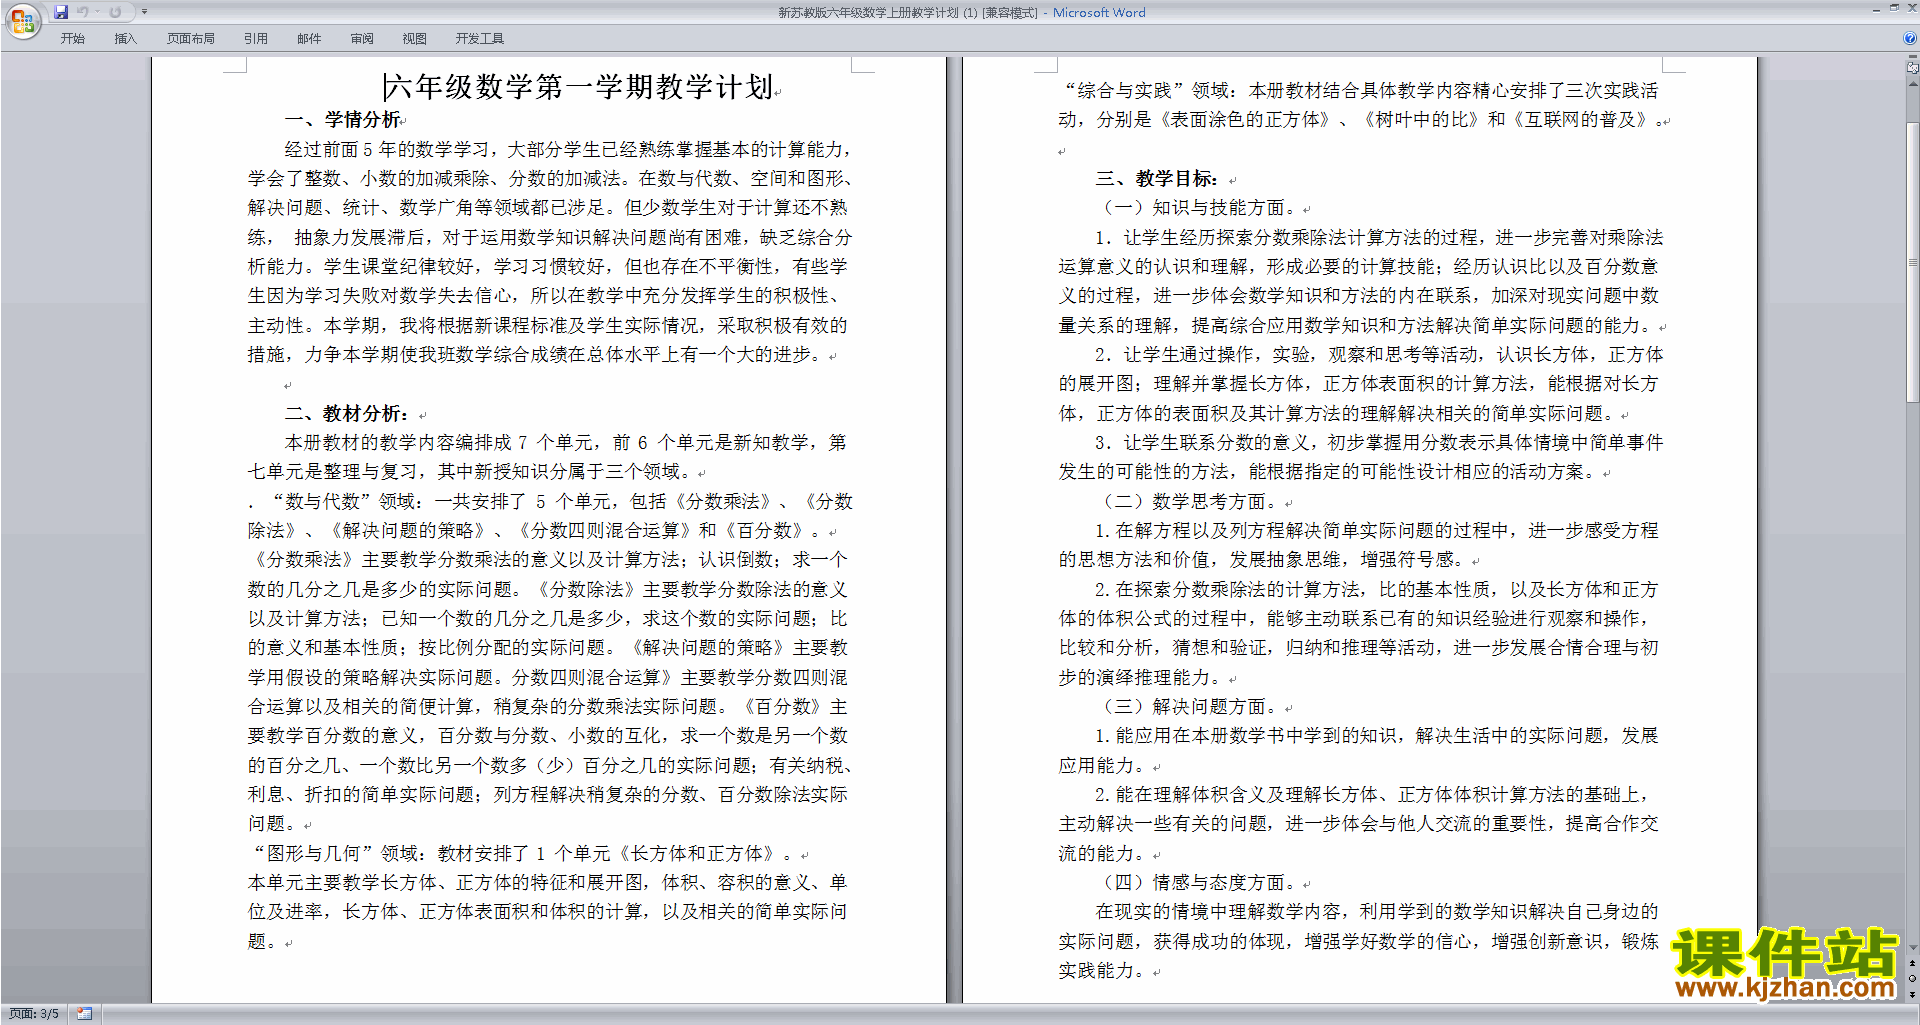This screenshot has height=1025, width=1920.
Task: Click the line beginning 1. 在解方程以及列方程
Action: pos(1377,531)
